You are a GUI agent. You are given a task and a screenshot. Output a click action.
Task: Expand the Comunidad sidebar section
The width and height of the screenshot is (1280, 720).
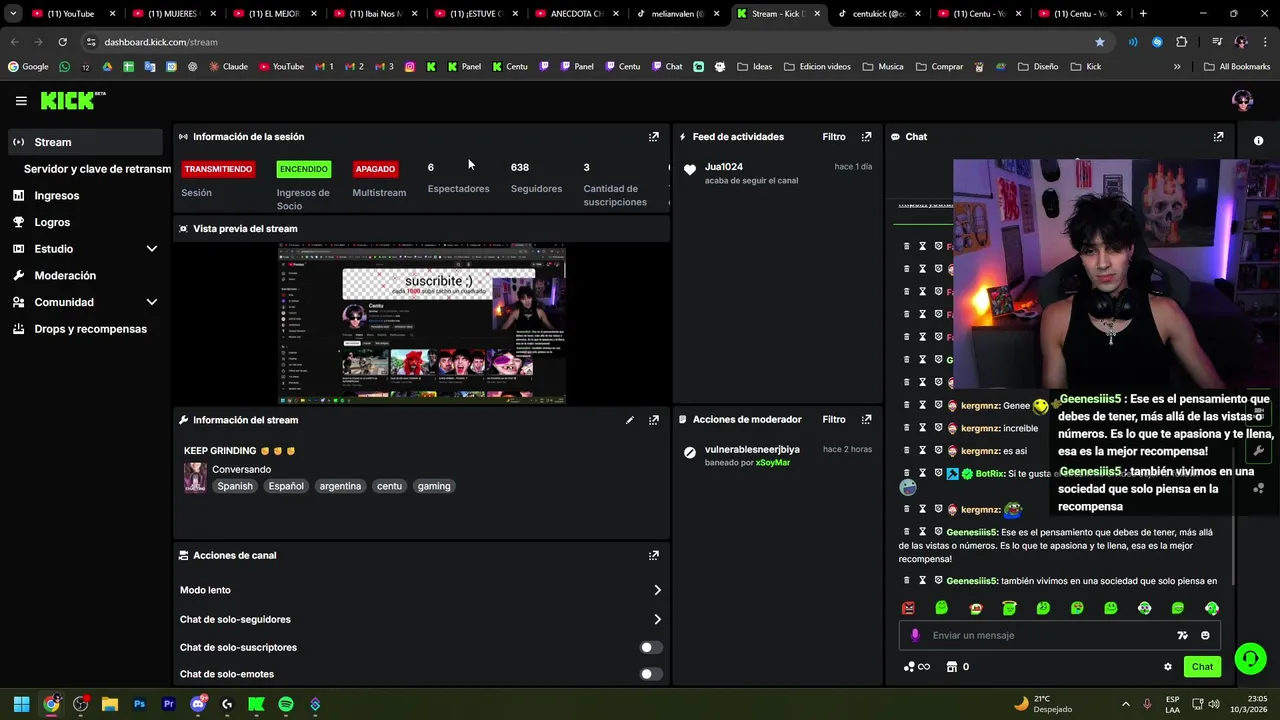tap(152, 302)
